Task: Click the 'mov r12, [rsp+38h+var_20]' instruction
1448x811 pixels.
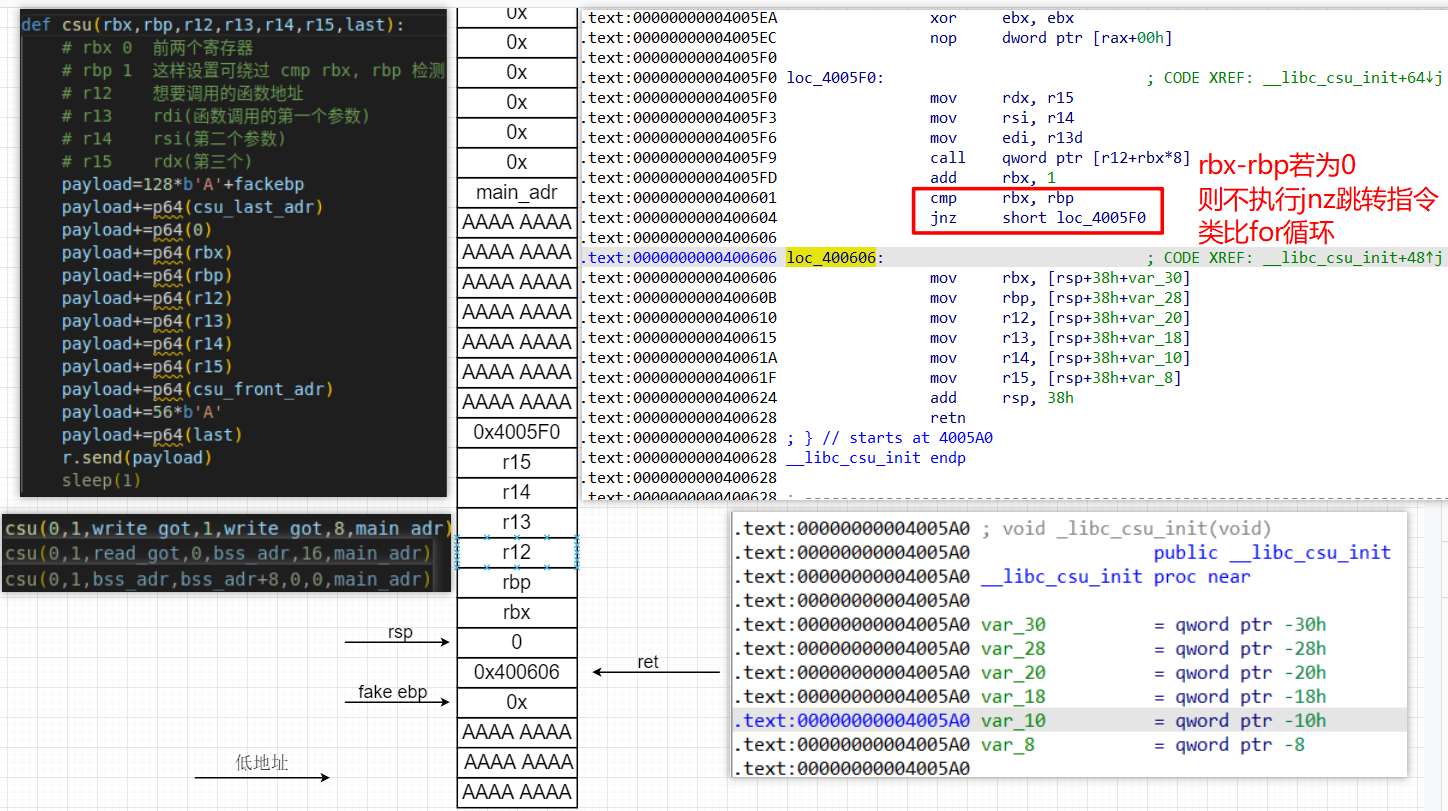Action: tap(1061, 318)
